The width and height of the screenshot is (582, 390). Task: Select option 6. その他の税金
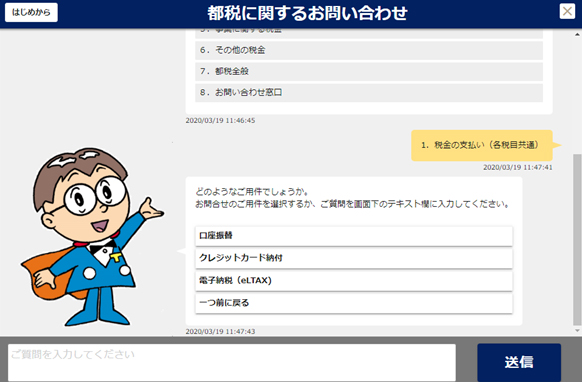[369, 50]
